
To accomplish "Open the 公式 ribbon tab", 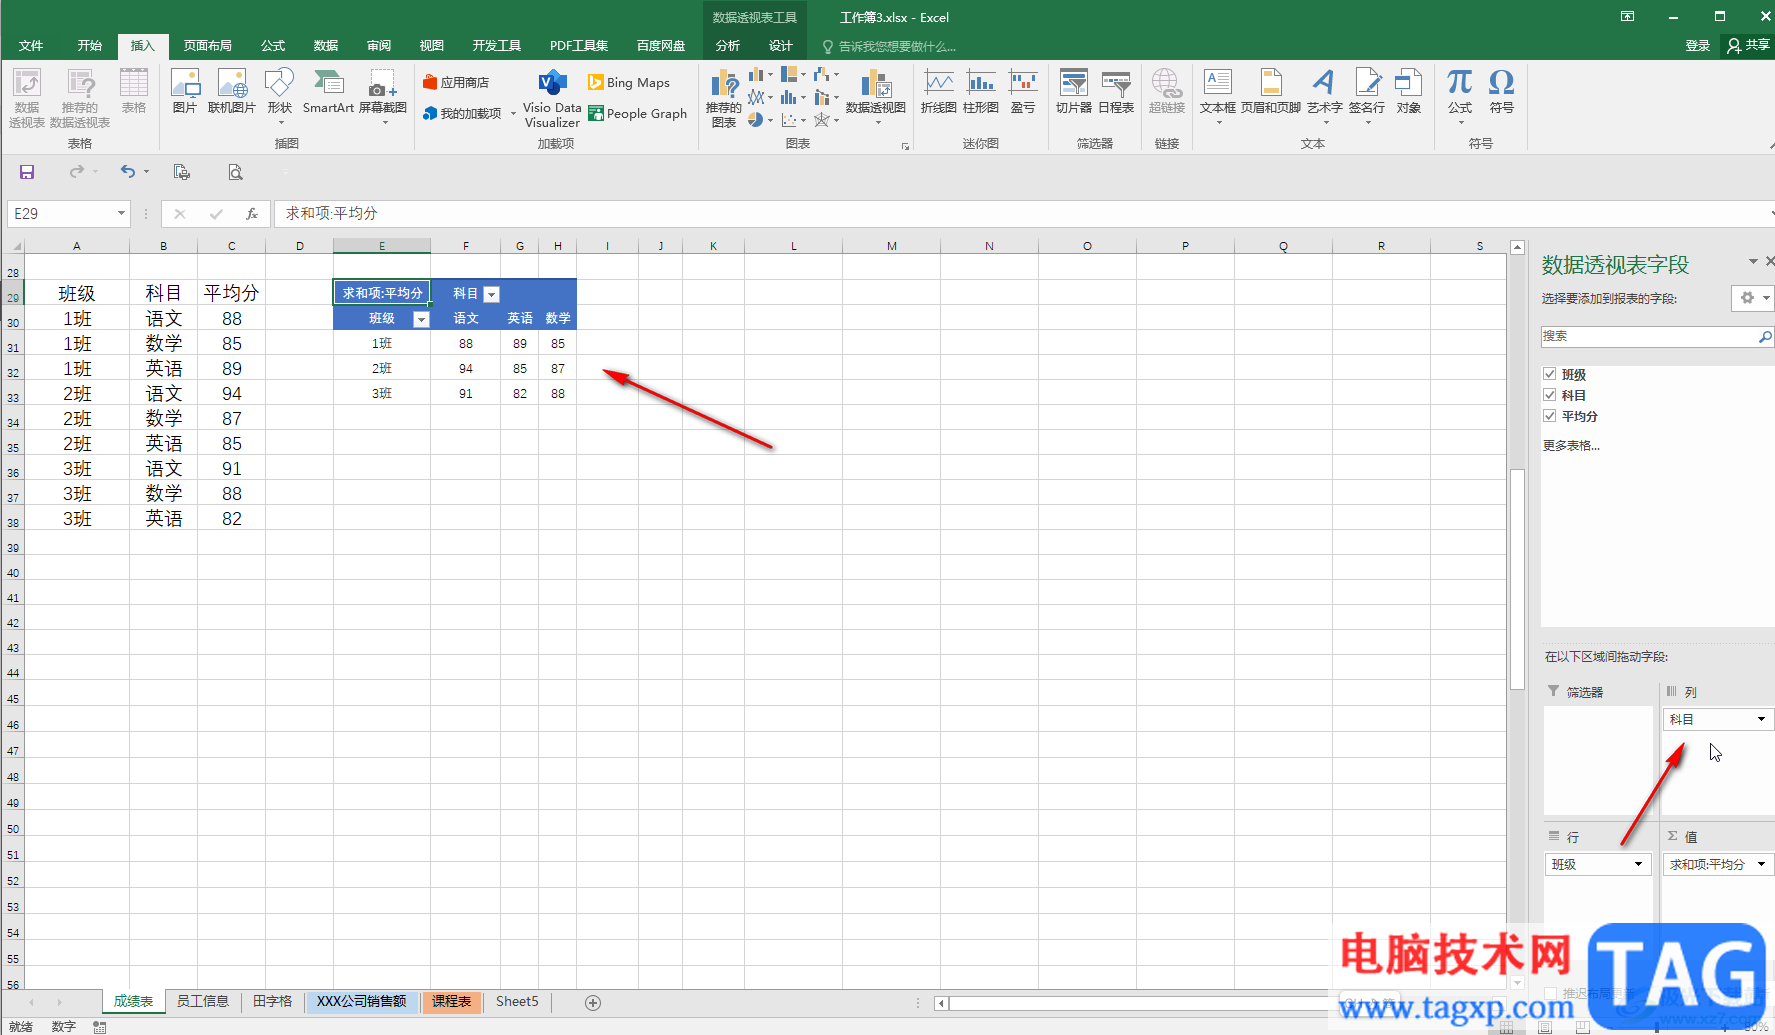I will coord(273,46).
